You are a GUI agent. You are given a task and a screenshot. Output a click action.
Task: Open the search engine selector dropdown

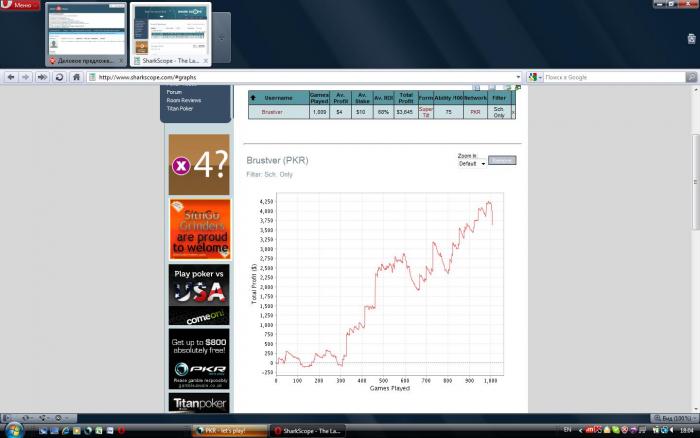pos(535,77)
